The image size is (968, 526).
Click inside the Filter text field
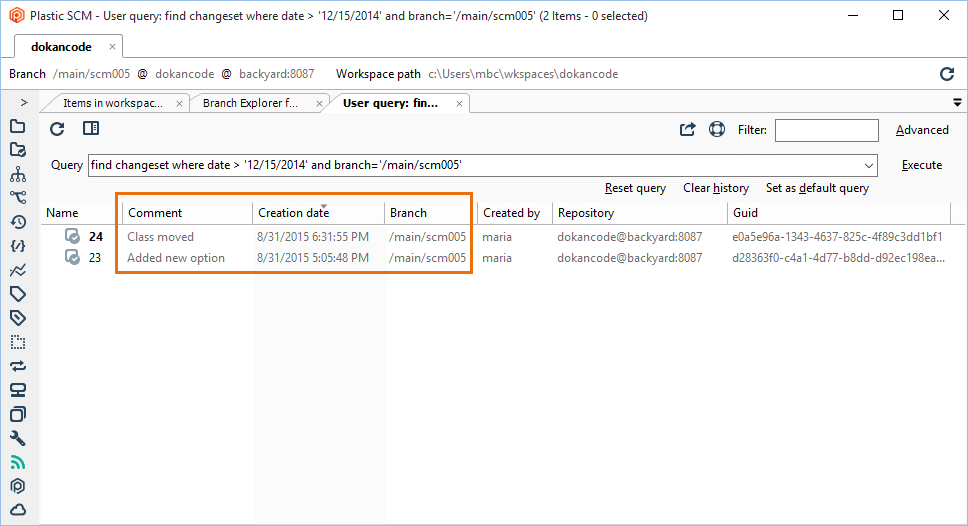(x=826, y=130)
